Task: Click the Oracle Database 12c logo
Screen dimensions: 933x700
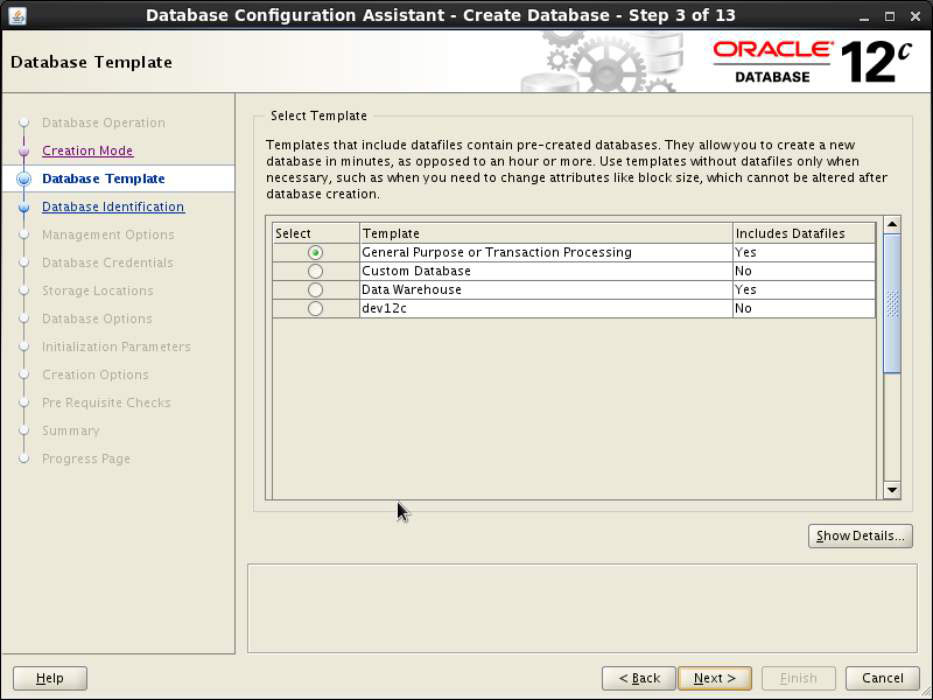Action: coord(812,61)
